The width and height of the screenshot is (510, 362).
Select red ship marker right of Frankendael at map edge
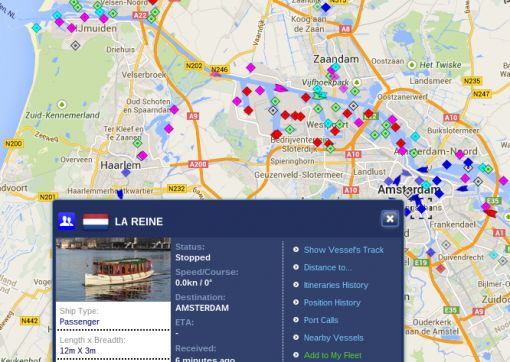click(x=491, y=213)
